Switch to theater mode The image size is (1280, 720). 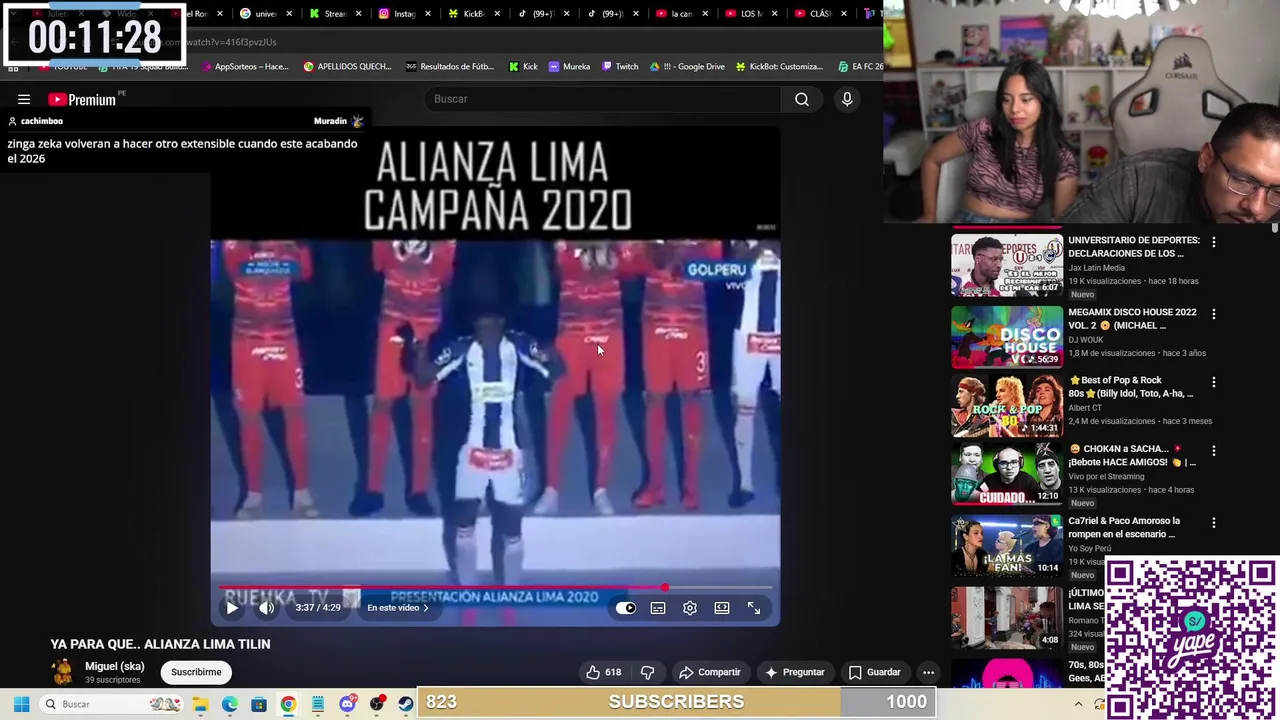coord(722,608)
